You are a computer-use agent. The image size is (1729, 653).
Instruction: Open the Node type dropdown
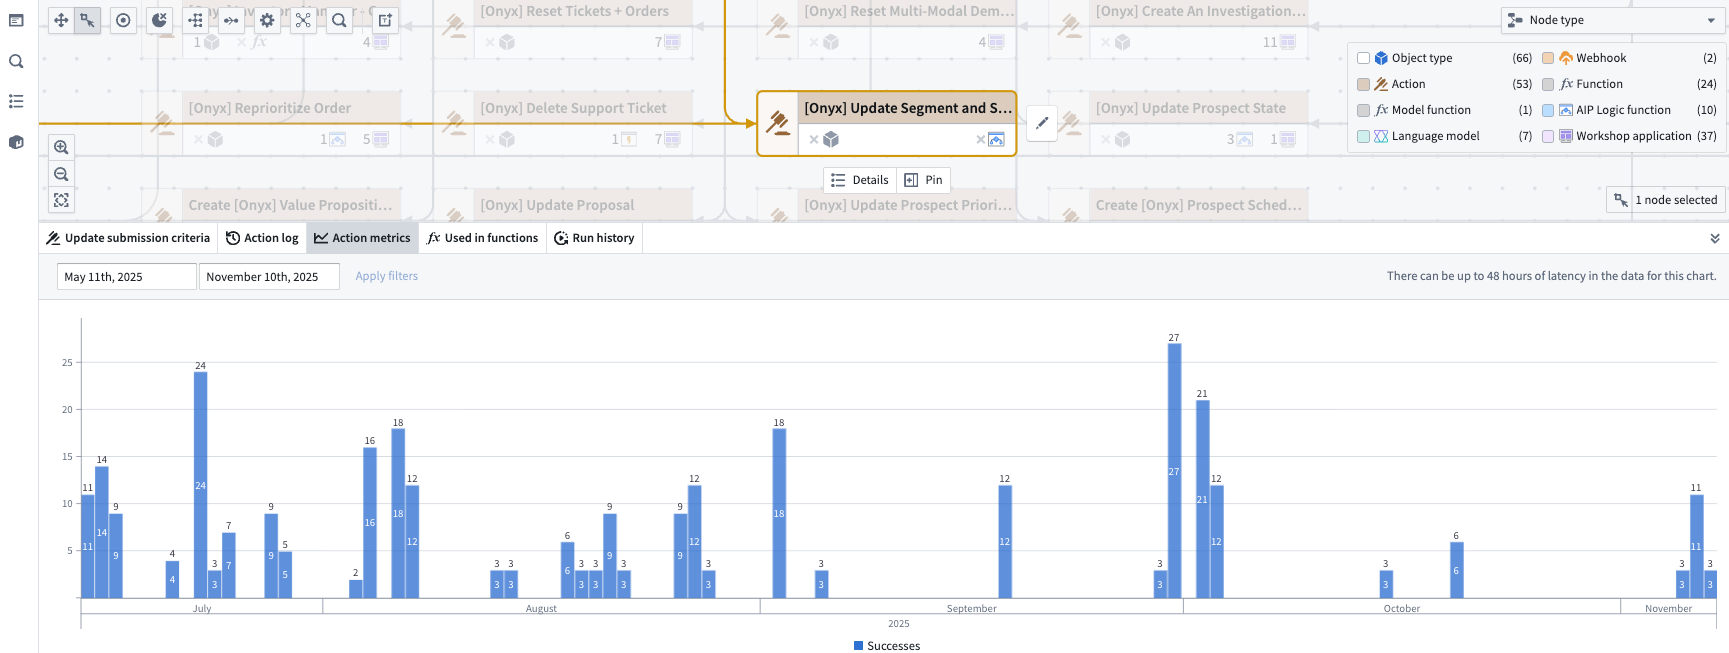click(1612, 20)
